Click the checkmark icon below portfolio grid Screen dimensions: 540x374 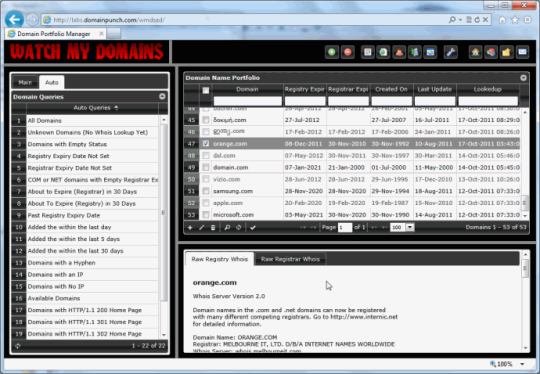pos(253,227)
